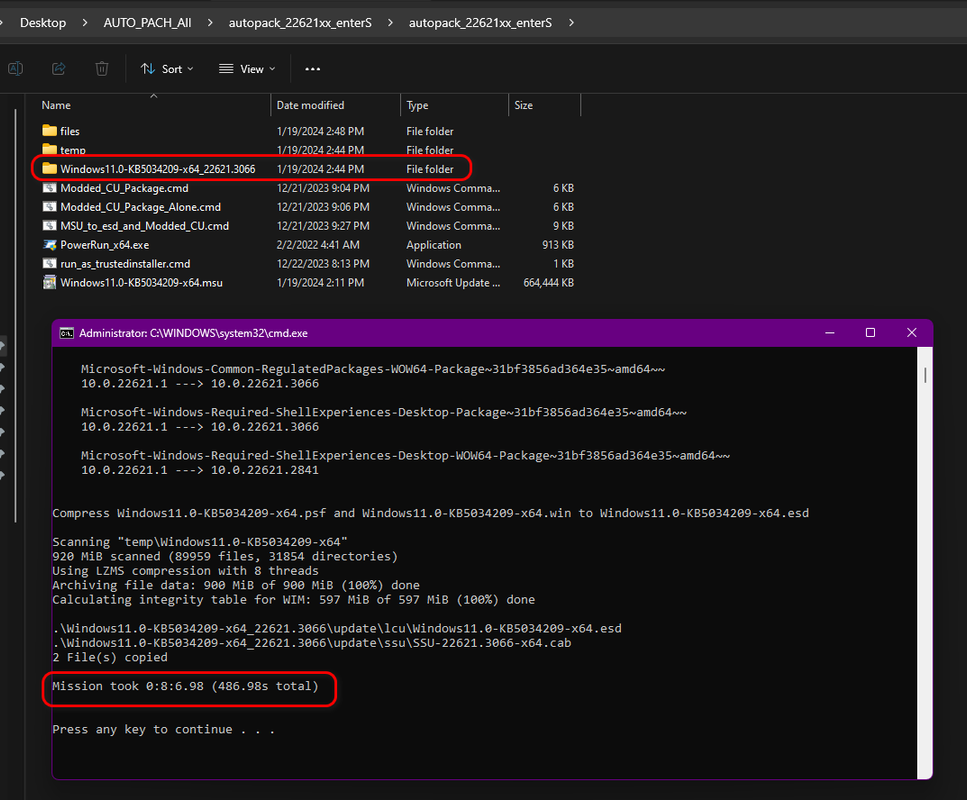This screenshot has height=800, width=967.
Task: Select MSU_to_esd_and_Modded_CU.cmd file icon
Action: (50, 226)
